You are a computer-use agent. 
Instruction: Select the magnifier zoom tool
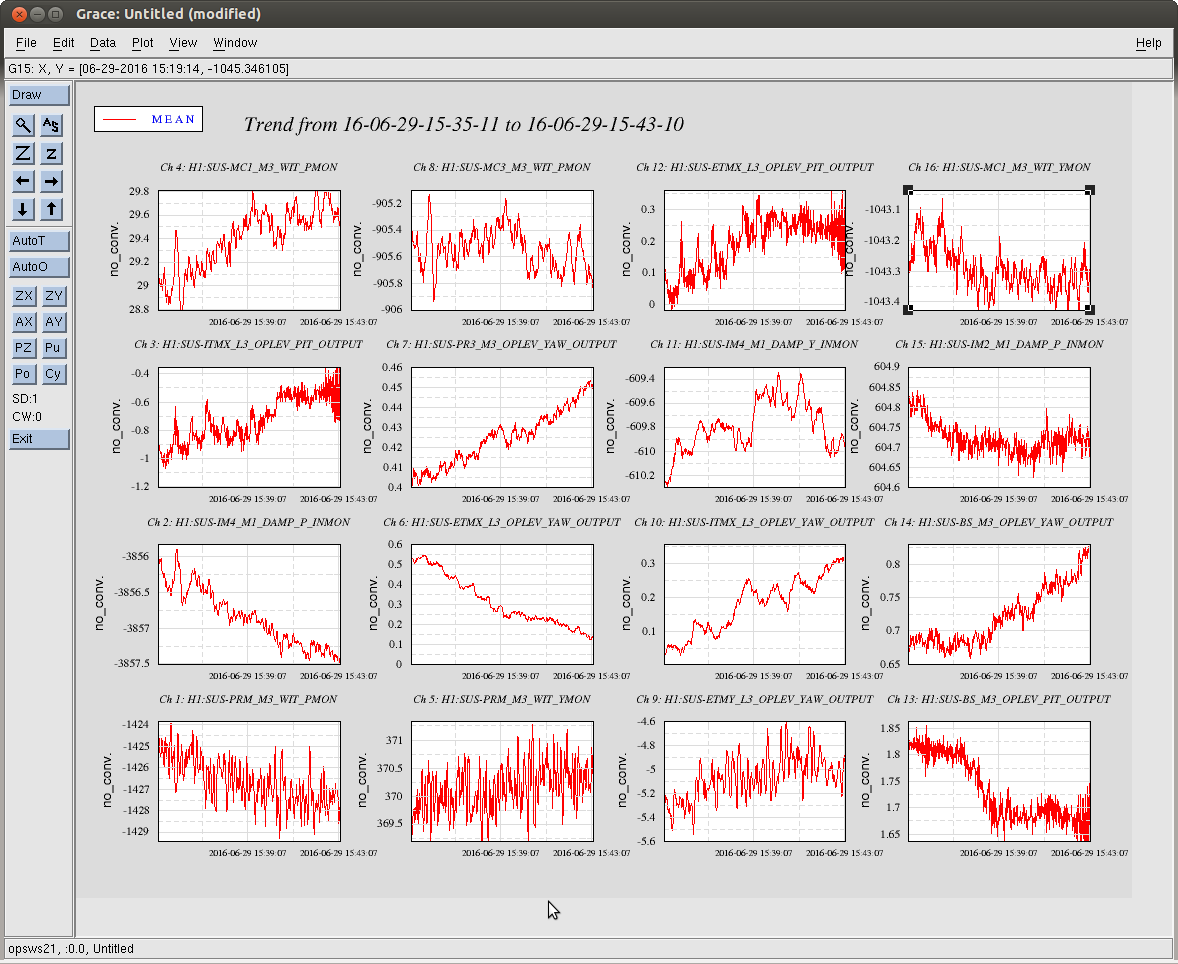click(x=23, y=125)
